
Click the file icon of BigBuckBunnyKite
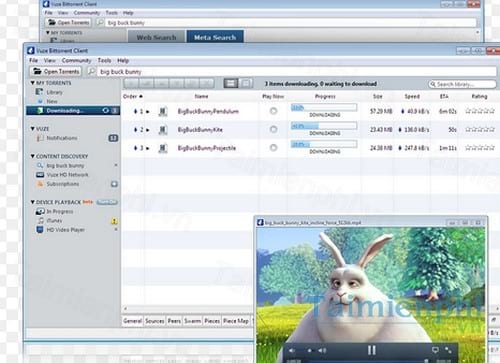[x=163, y=130]
